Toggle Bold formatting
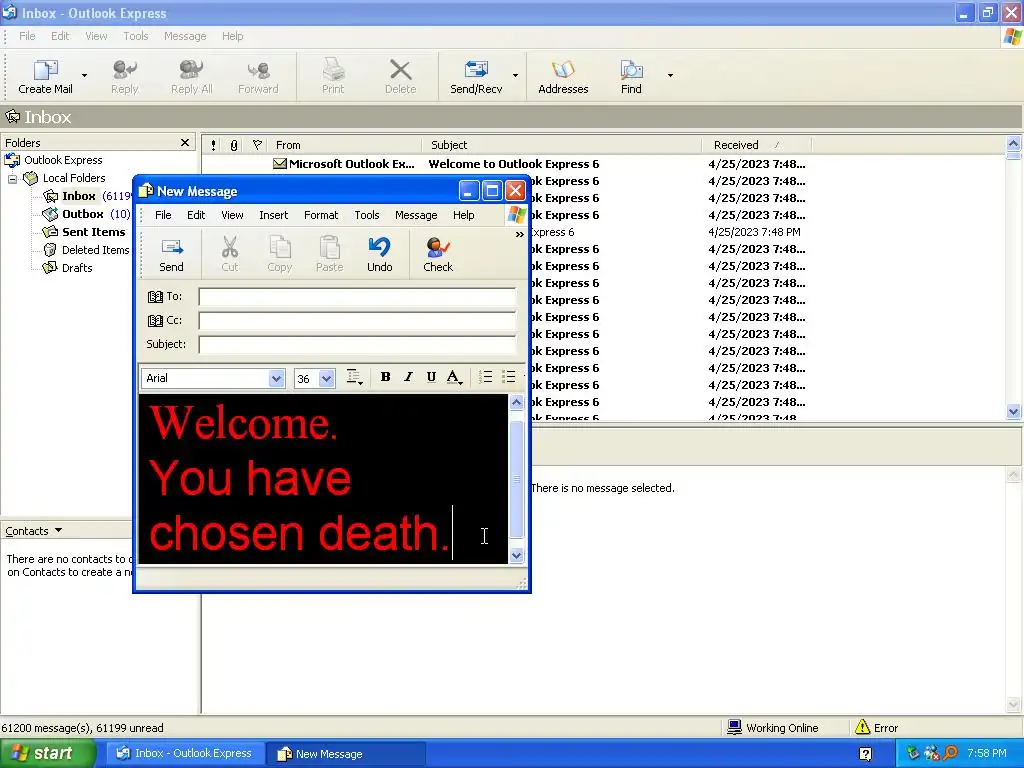 click(385, 377)
